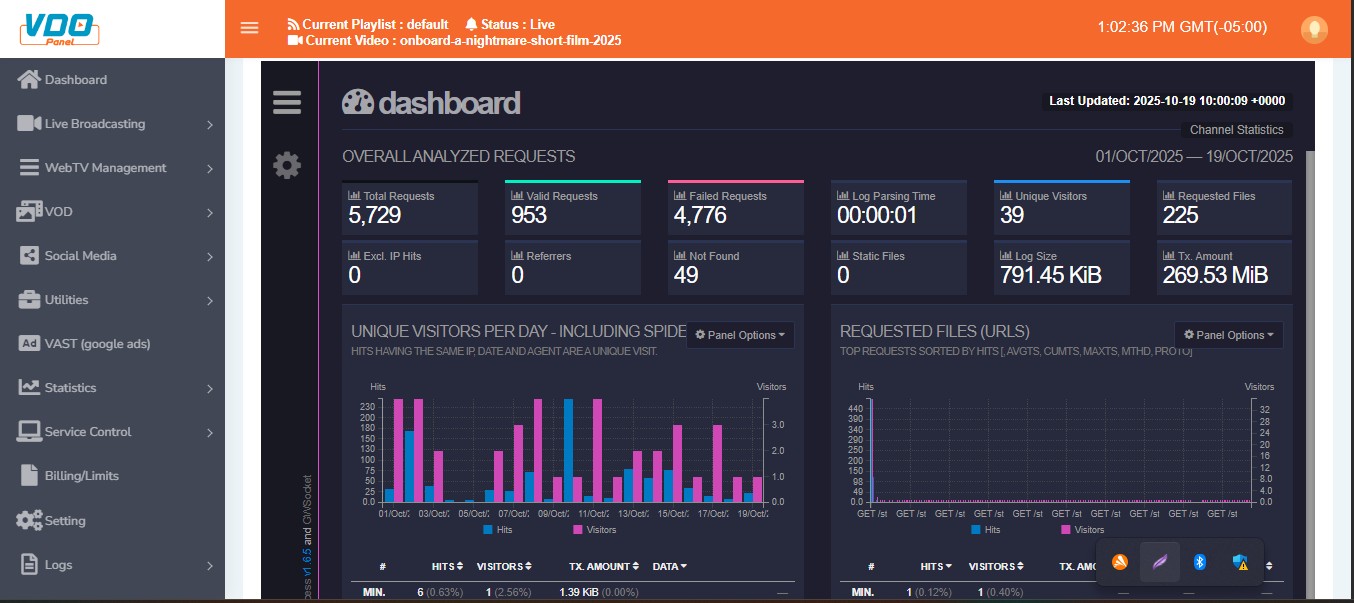Open Panel Options for Requested Files
Viewport: 1354px width, 603px height.
1228,335
